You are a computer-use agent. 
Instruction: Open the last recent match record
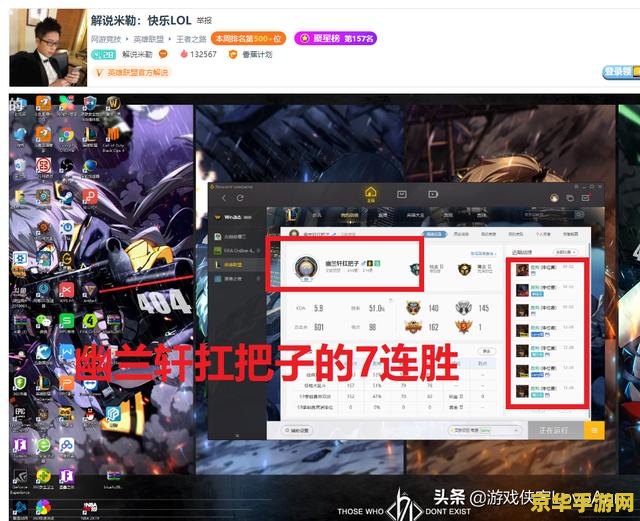coord(546,391)
